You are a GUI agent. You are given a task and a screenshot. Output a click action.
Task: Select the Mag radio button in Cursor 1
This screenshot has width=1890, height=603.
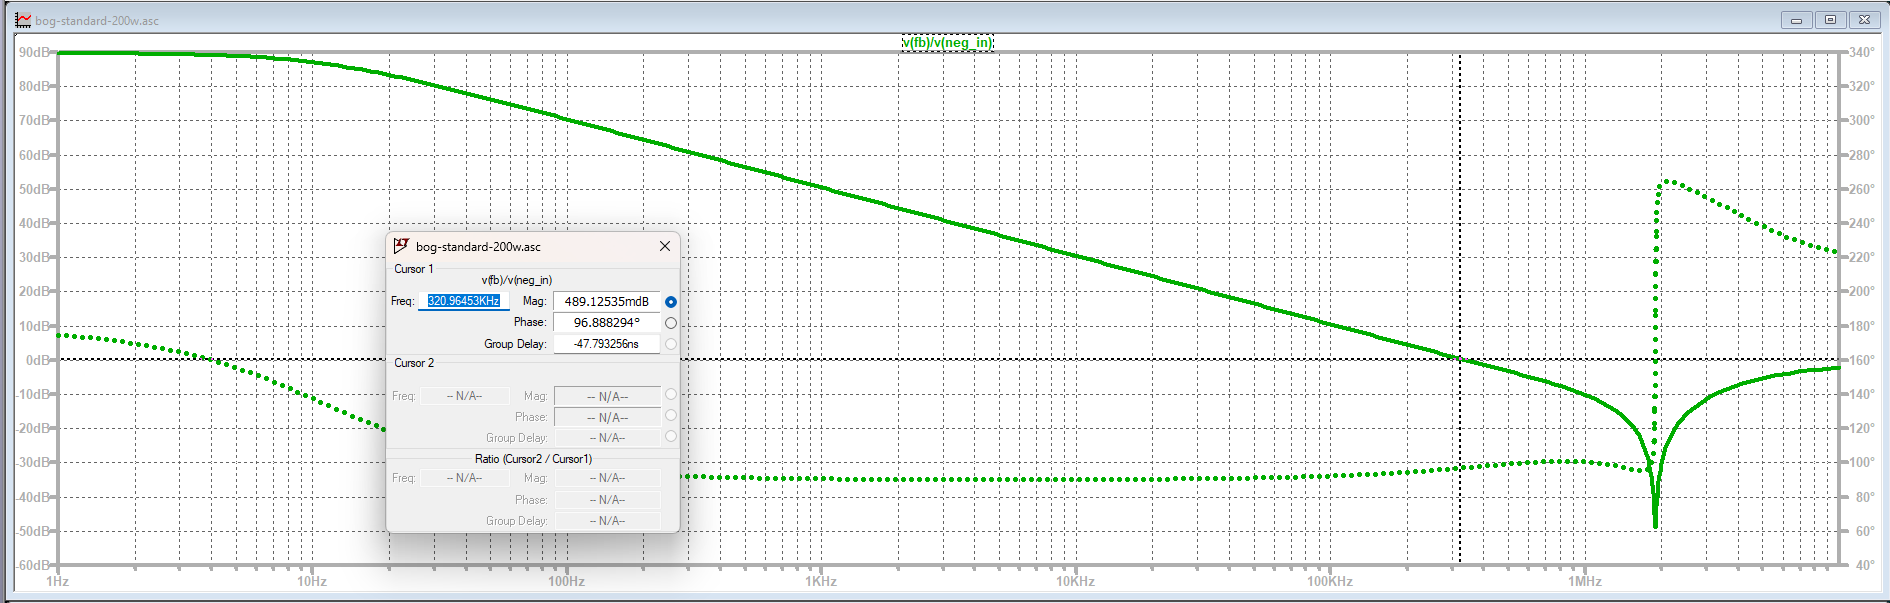tap(671, 302)
